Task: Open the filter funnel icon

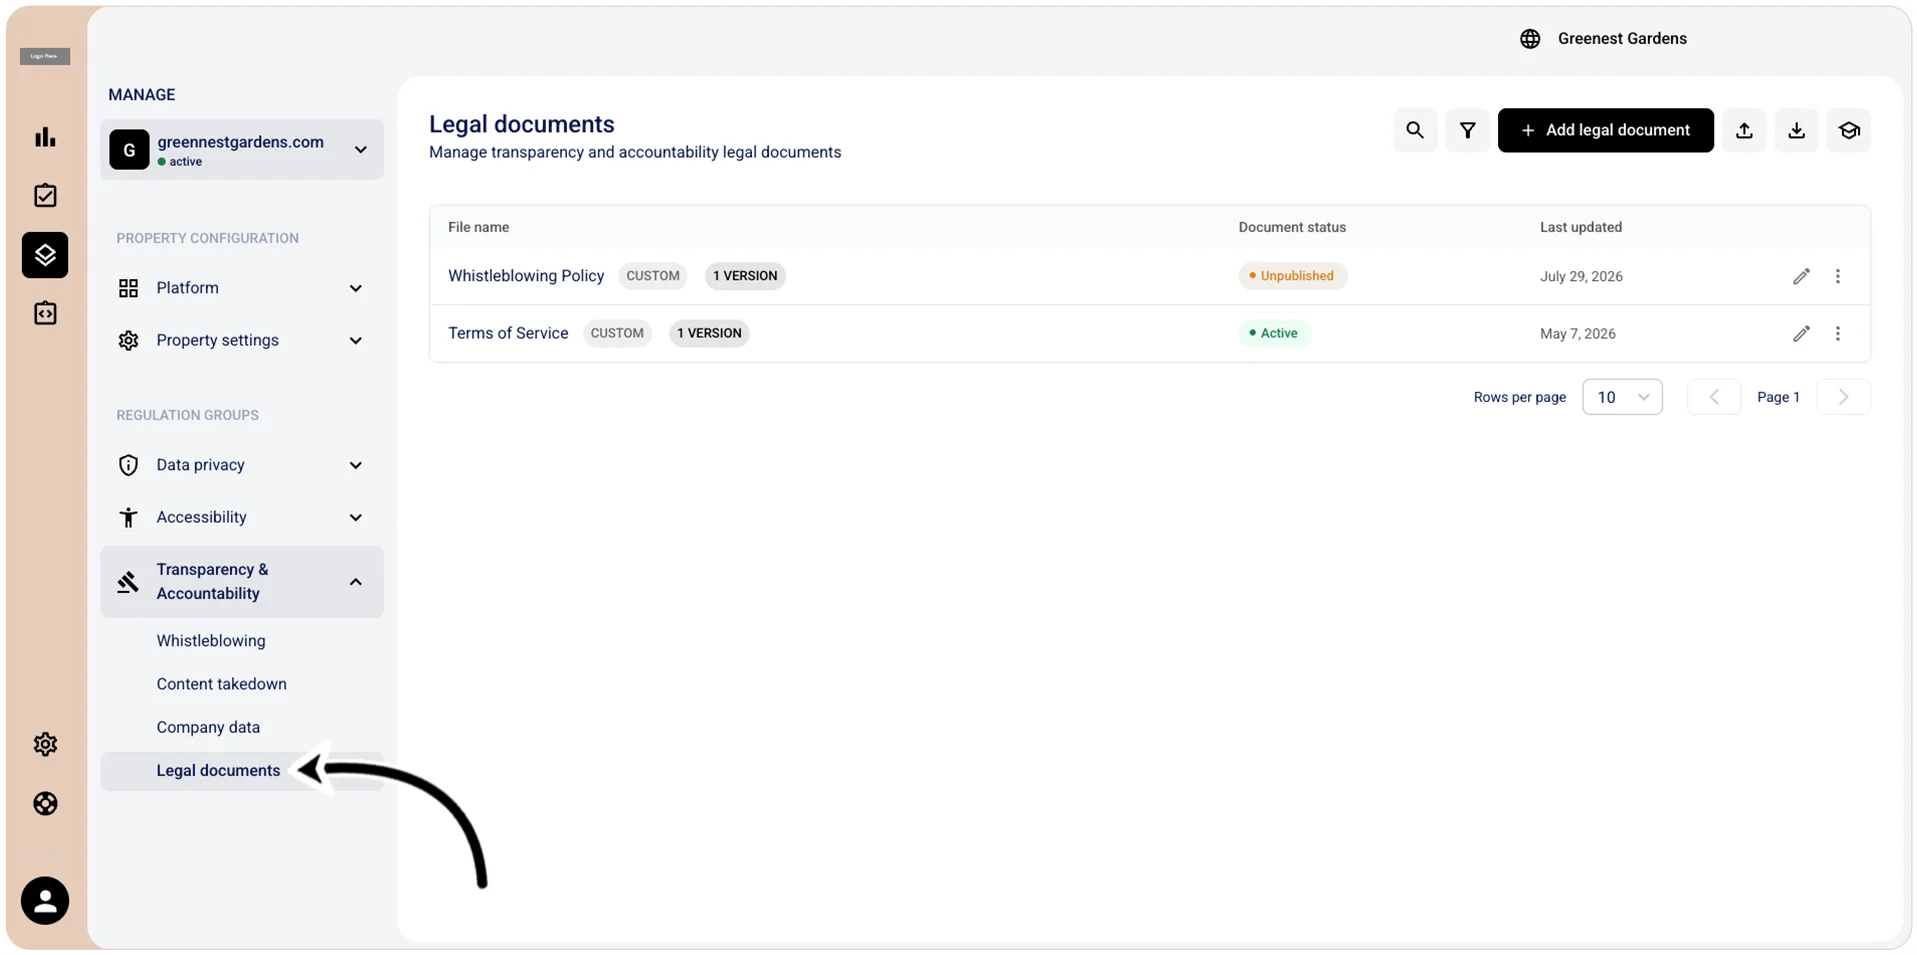Action: (x=1467, y=130)
